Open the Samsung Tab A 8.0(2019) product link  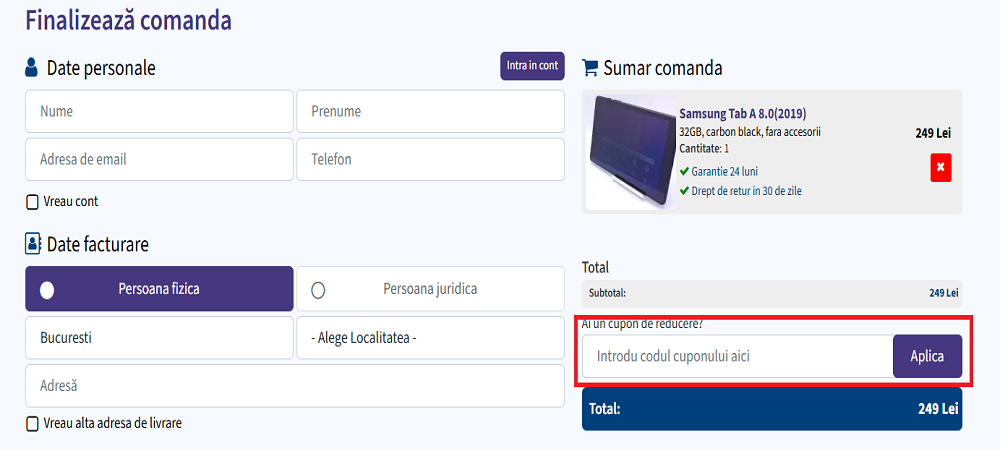[742, 114]
